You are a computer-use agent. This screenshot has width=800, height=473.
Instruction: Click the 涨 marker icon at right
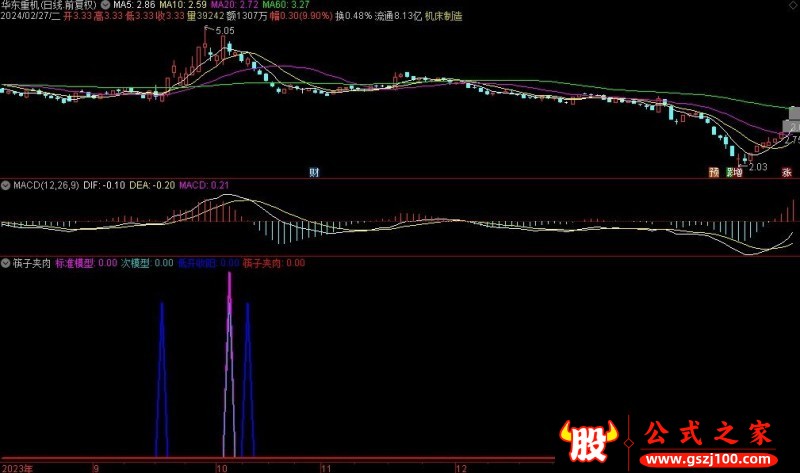coord(787,172)
